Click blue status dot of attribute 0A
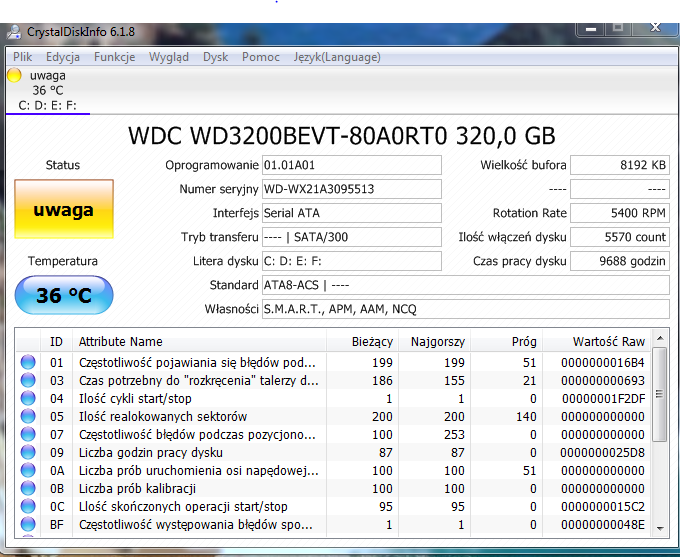The image size is (680, 557). point(28,470)
